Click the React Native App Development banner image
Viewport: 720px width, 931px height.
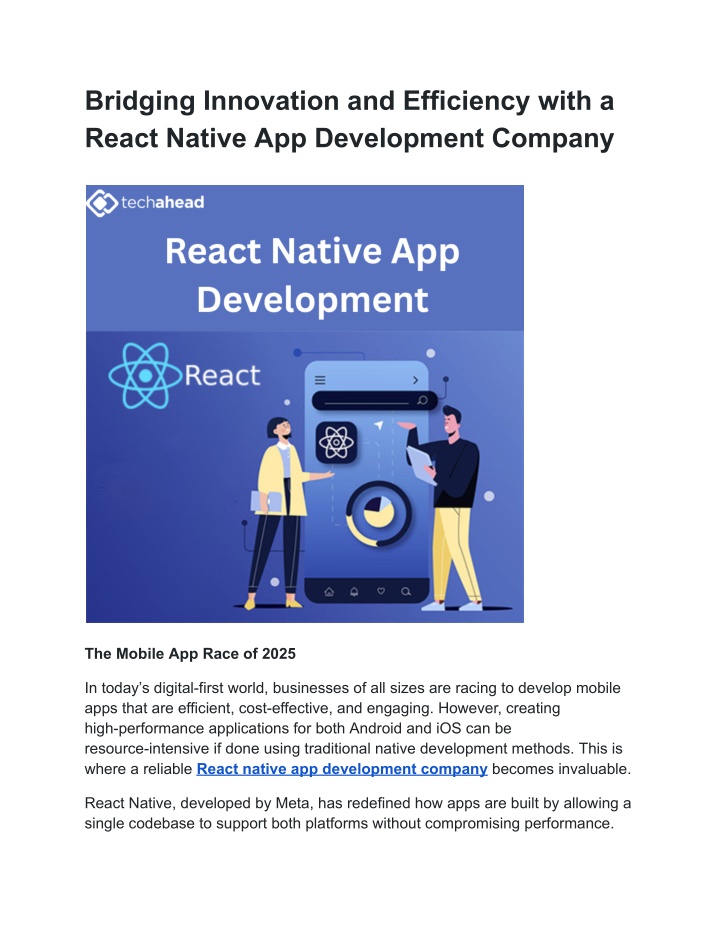[305, 404]
